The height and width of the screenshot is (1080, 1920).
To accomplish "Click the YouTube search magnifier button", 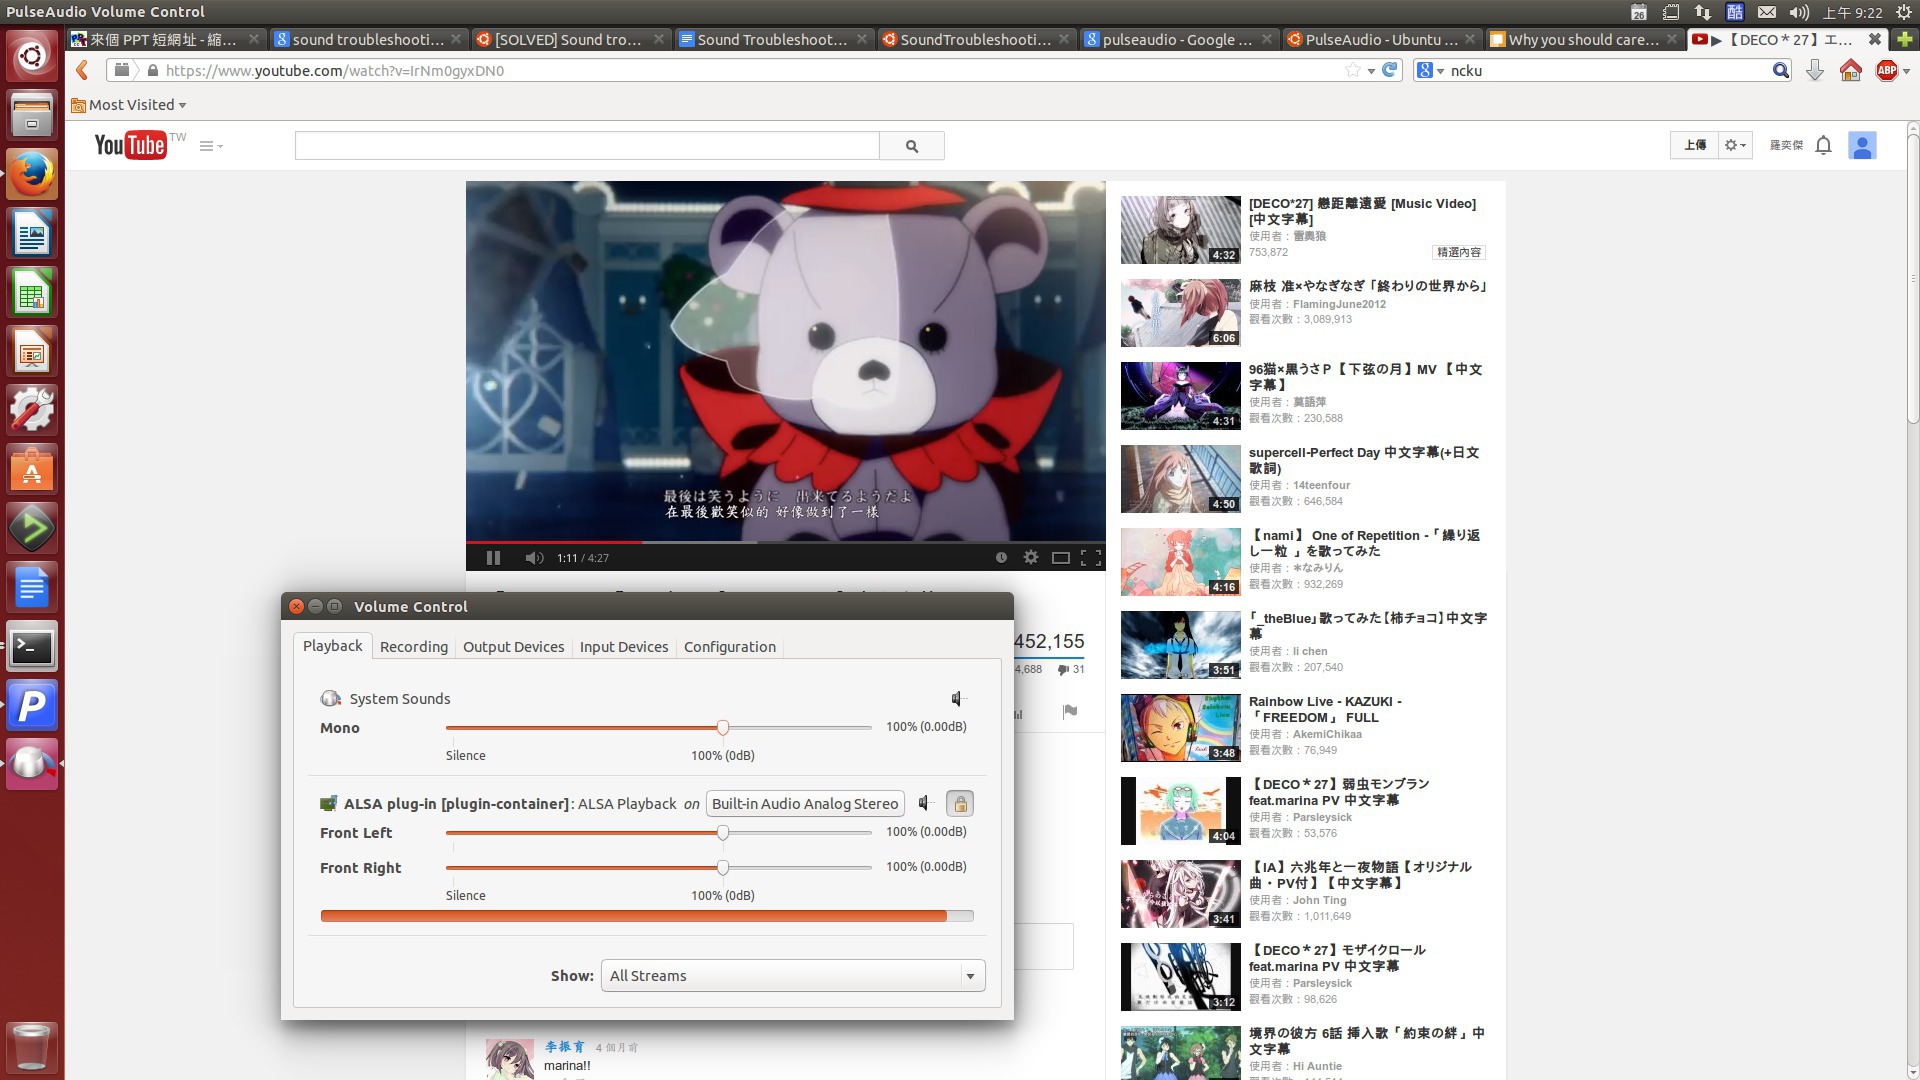I will tap(911, 146).
